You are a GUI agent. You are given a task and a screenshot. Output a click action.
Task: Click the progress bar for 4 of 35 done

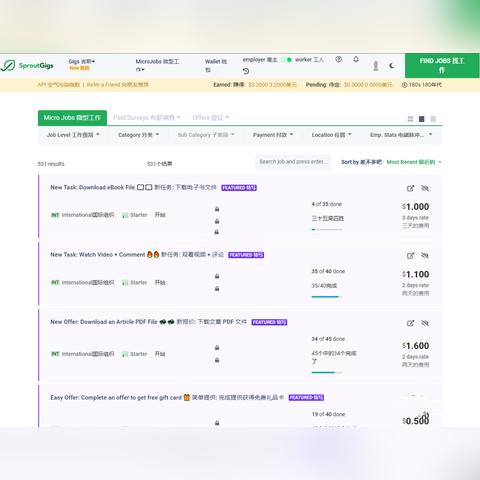tap(327, 229)
